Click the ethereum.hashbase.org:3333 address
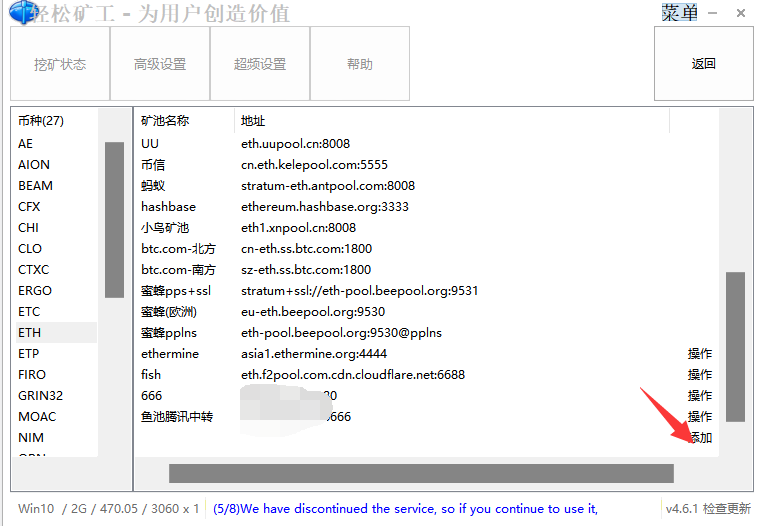 (x=325, y=207)
